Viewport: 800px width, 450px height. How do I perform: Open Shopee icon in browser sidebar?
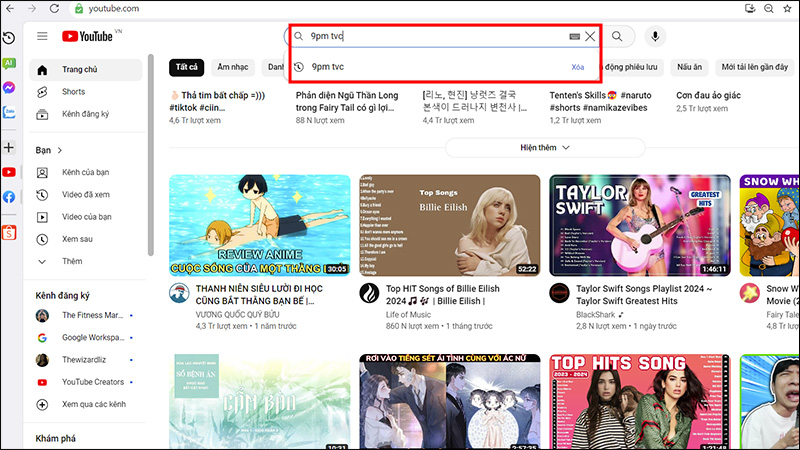9,232
